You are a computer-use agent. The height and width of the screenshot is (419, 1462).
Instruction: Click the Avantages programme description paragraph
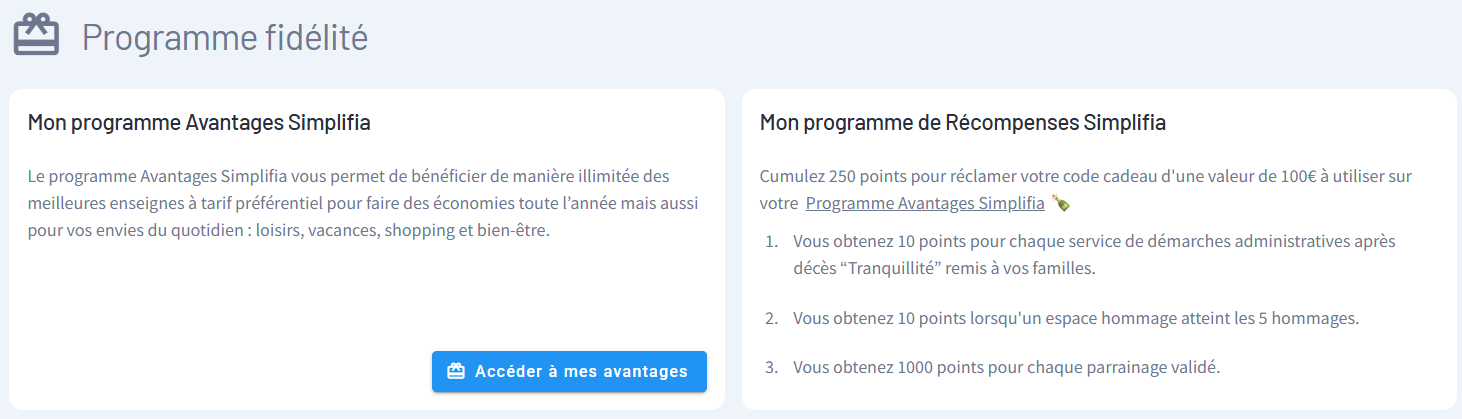coord(363,203)
